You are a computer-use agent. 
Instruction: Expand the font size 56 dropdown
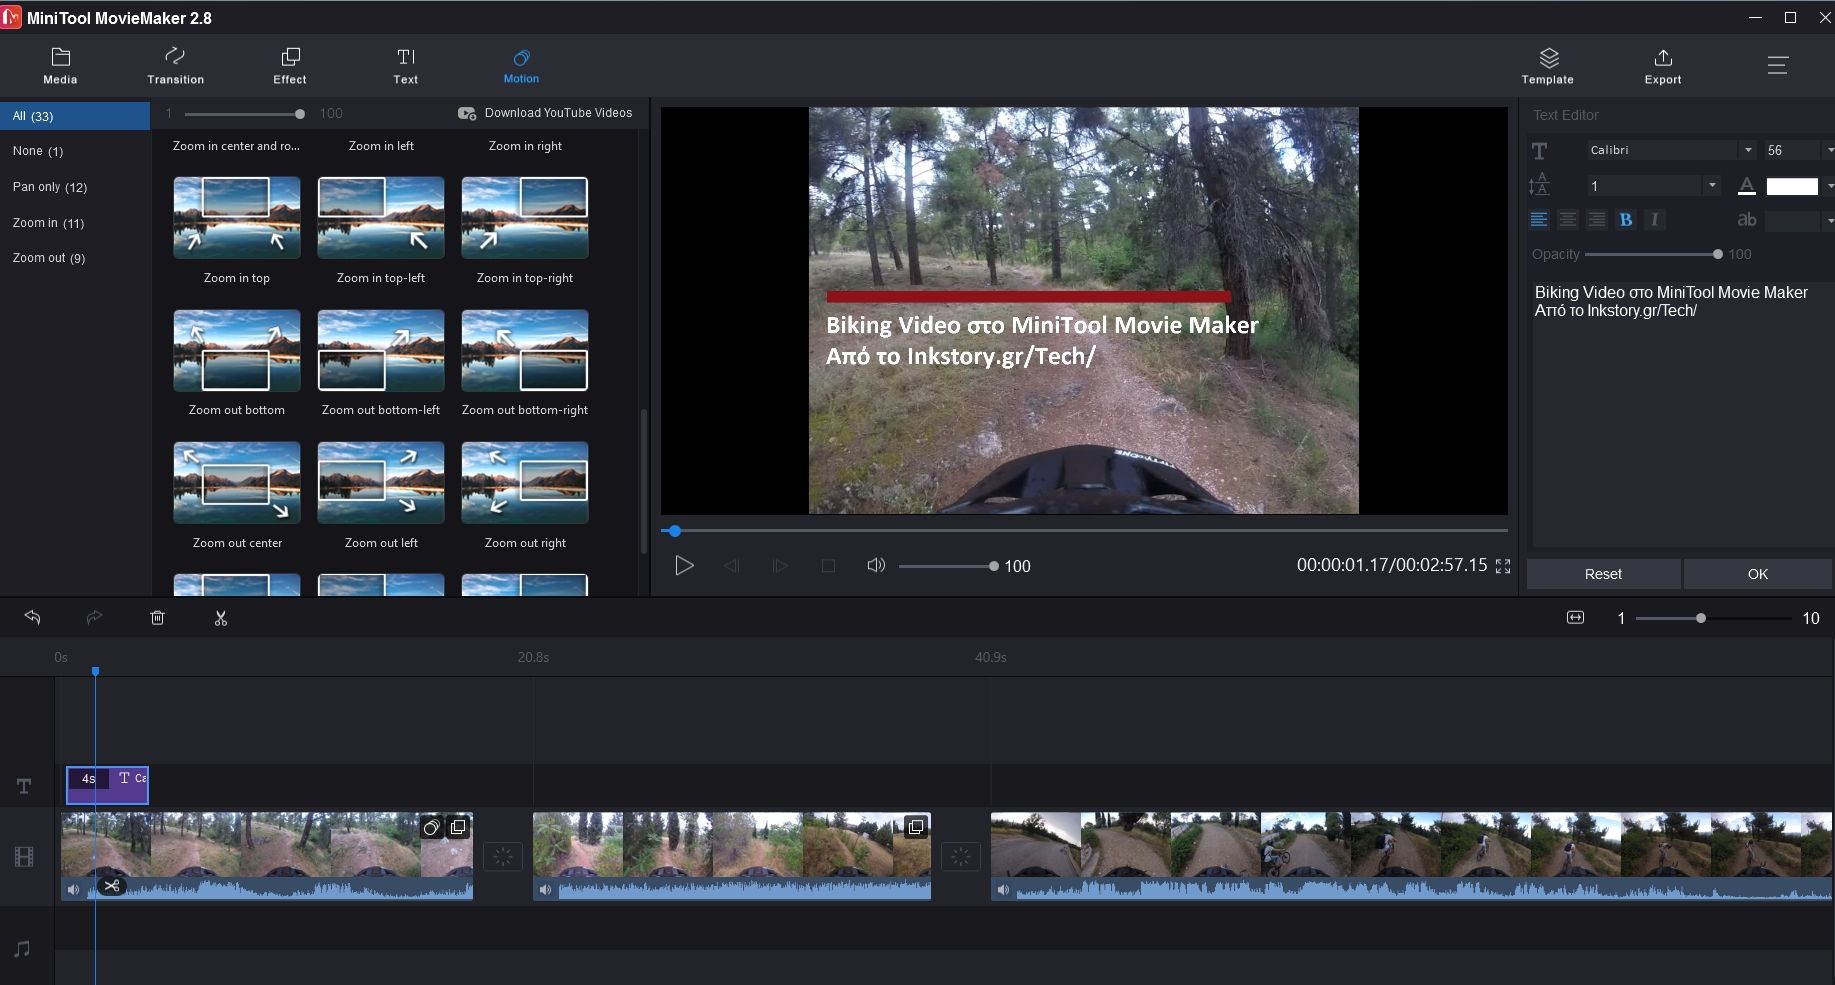click(x=1829, y=150)
